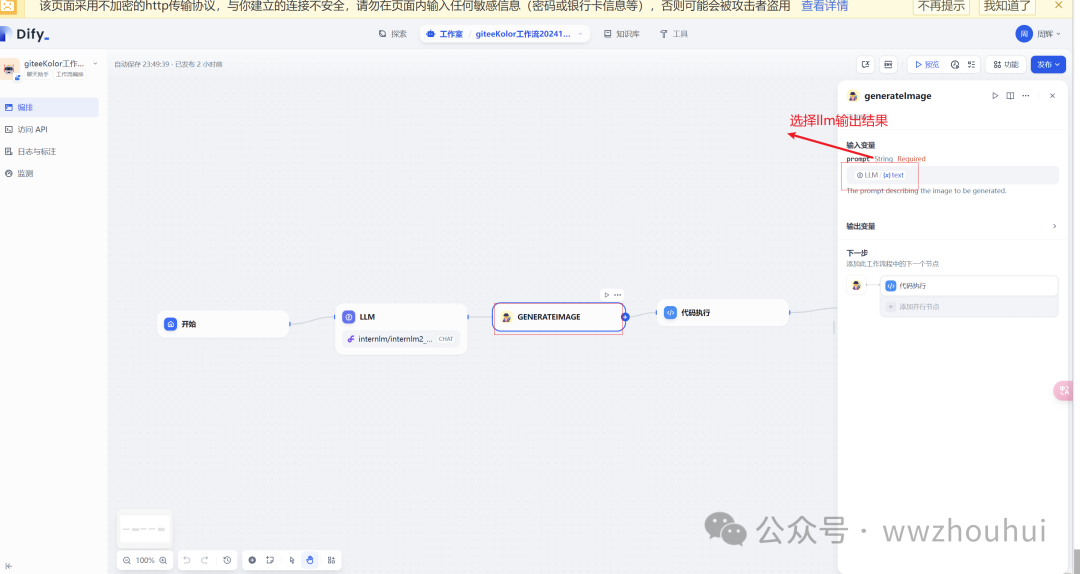
Task: Open the checklist icon in toolbar
Action: 971,64
